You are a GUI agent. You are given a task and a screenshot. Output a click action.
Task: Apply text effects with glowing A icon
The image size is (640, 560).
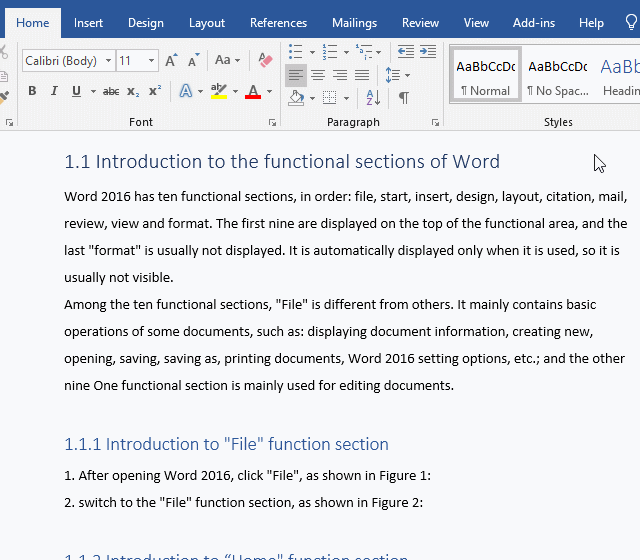coord(186,91)
